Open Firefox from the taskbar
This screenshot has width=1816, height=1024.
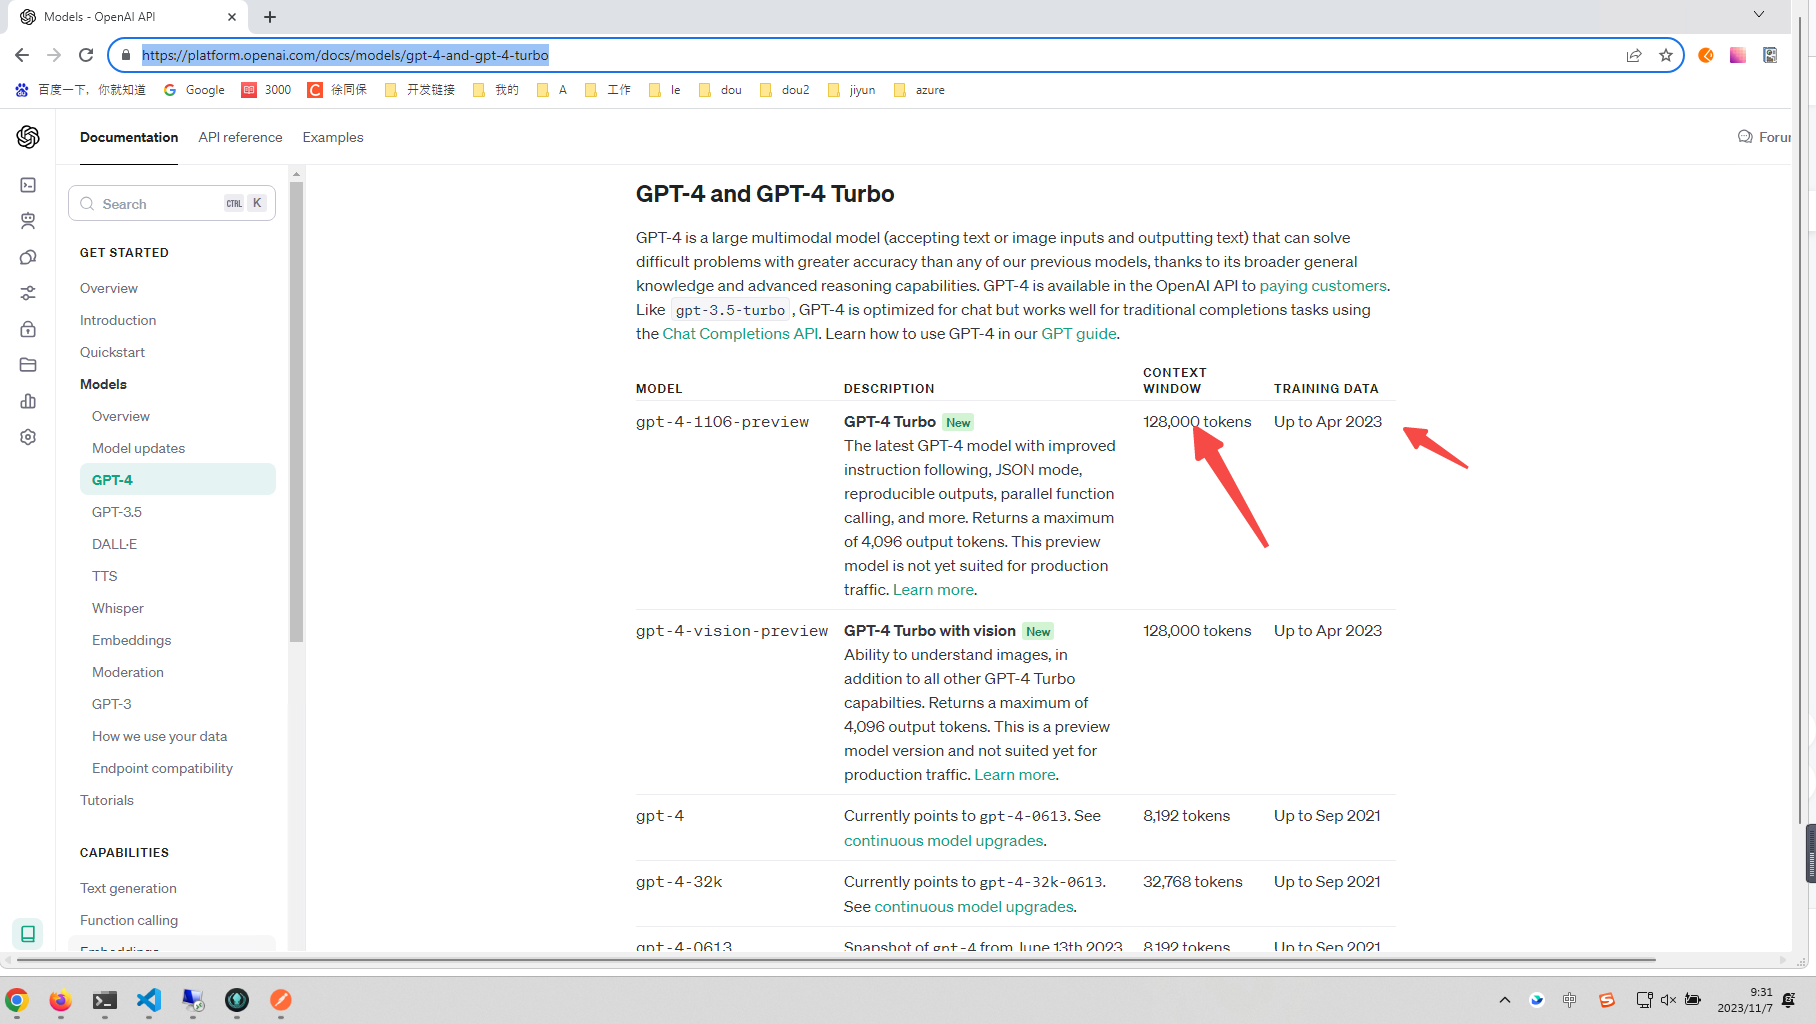(x=61, y=1000)
